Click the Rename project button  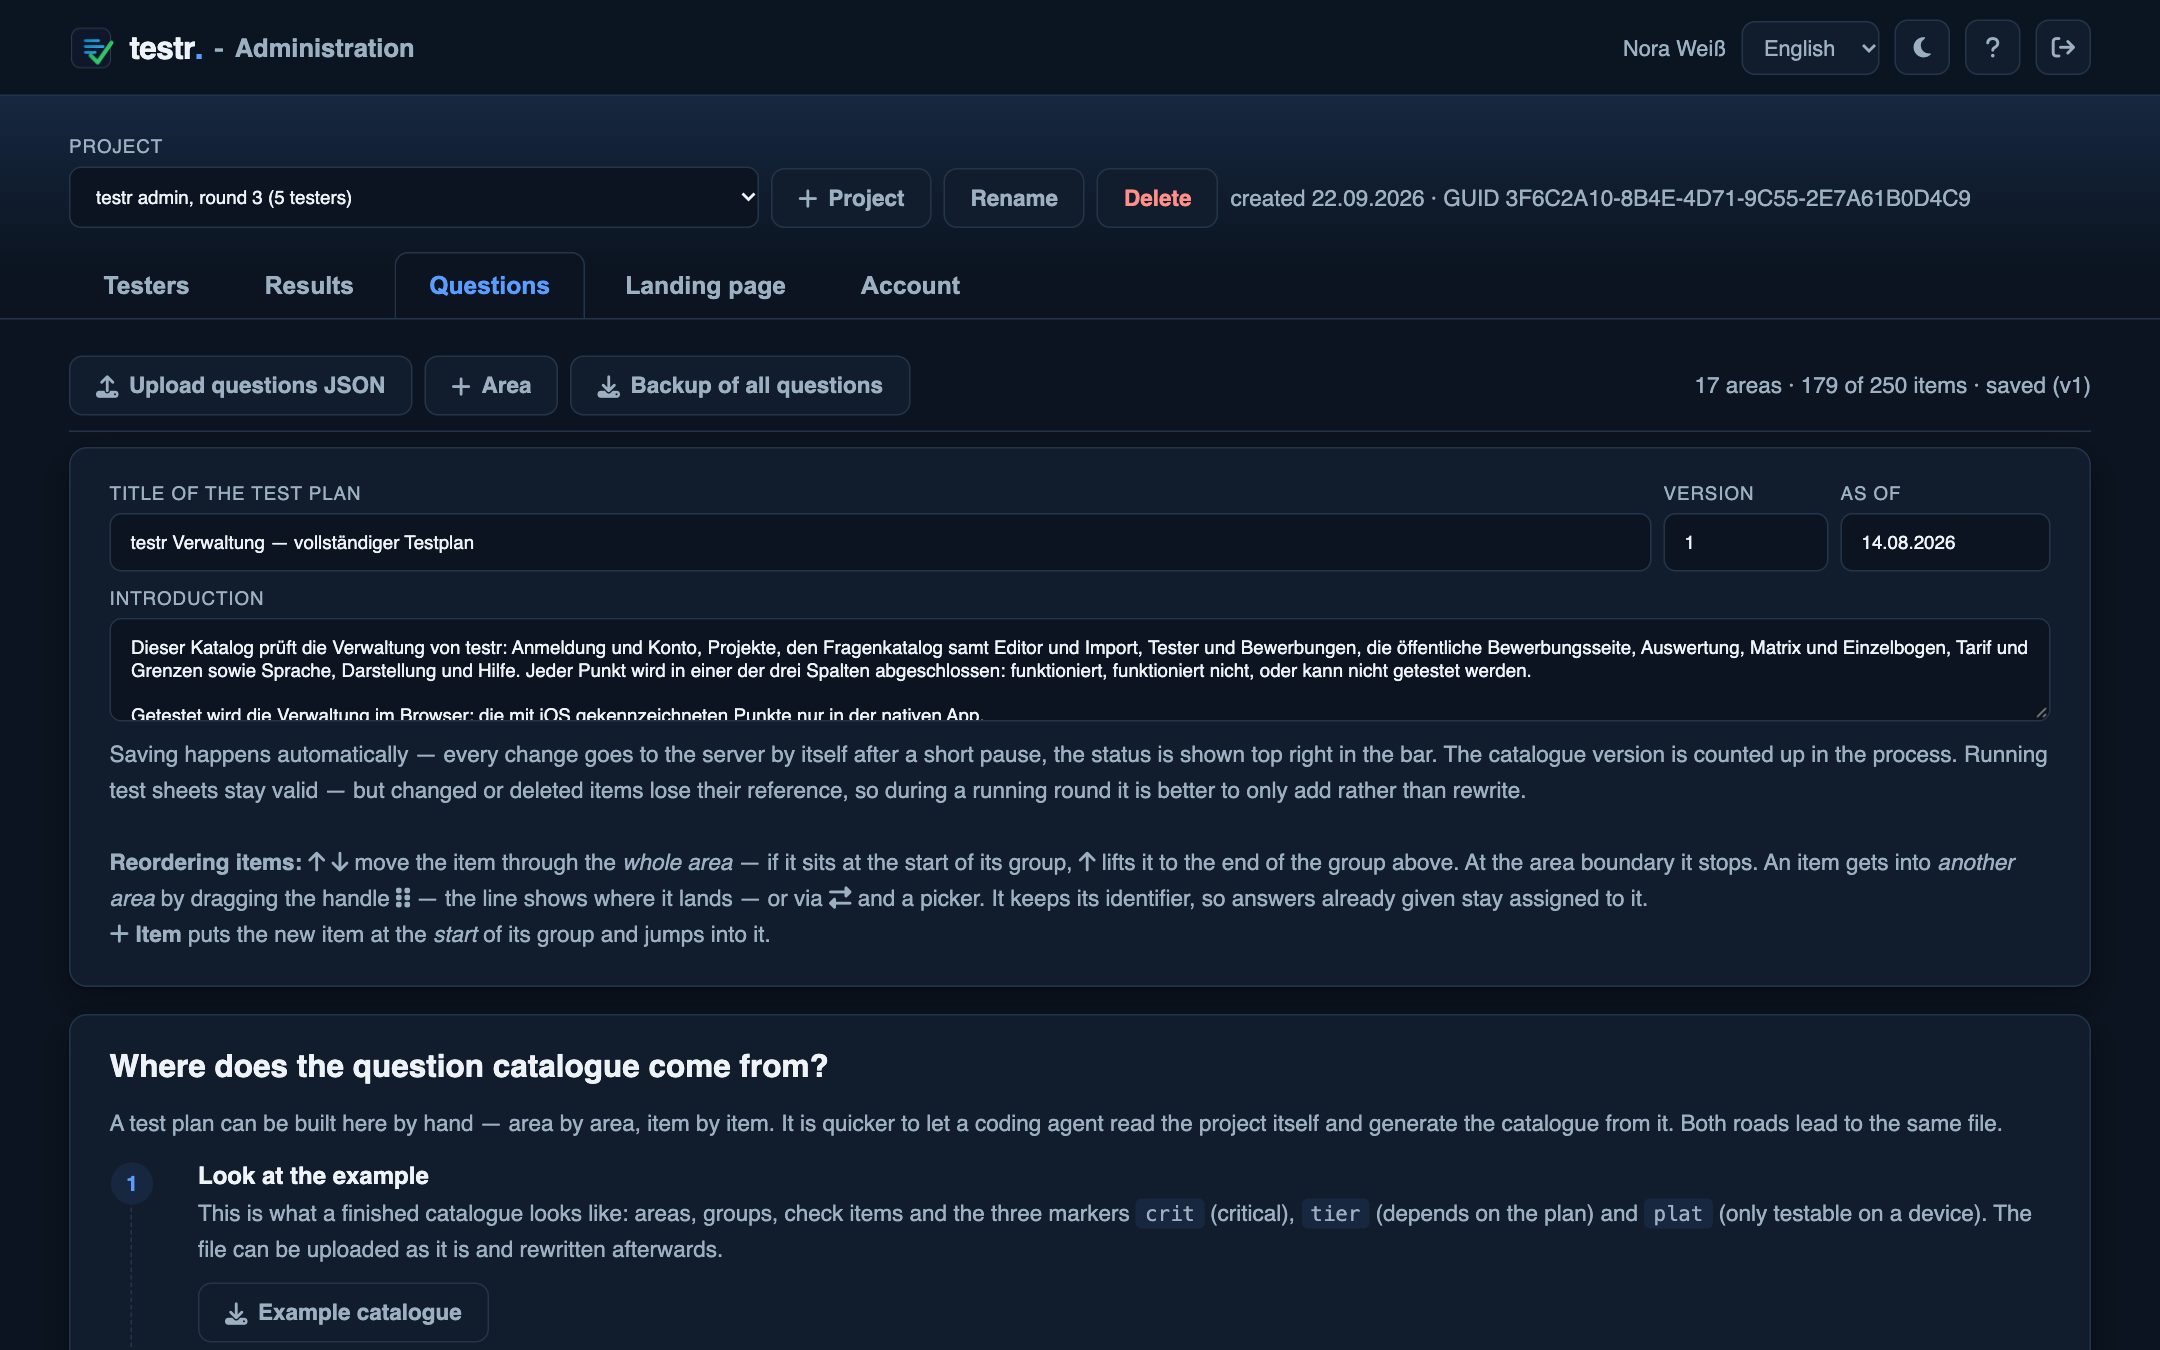pyautogui.click(x=1013, y=198)
